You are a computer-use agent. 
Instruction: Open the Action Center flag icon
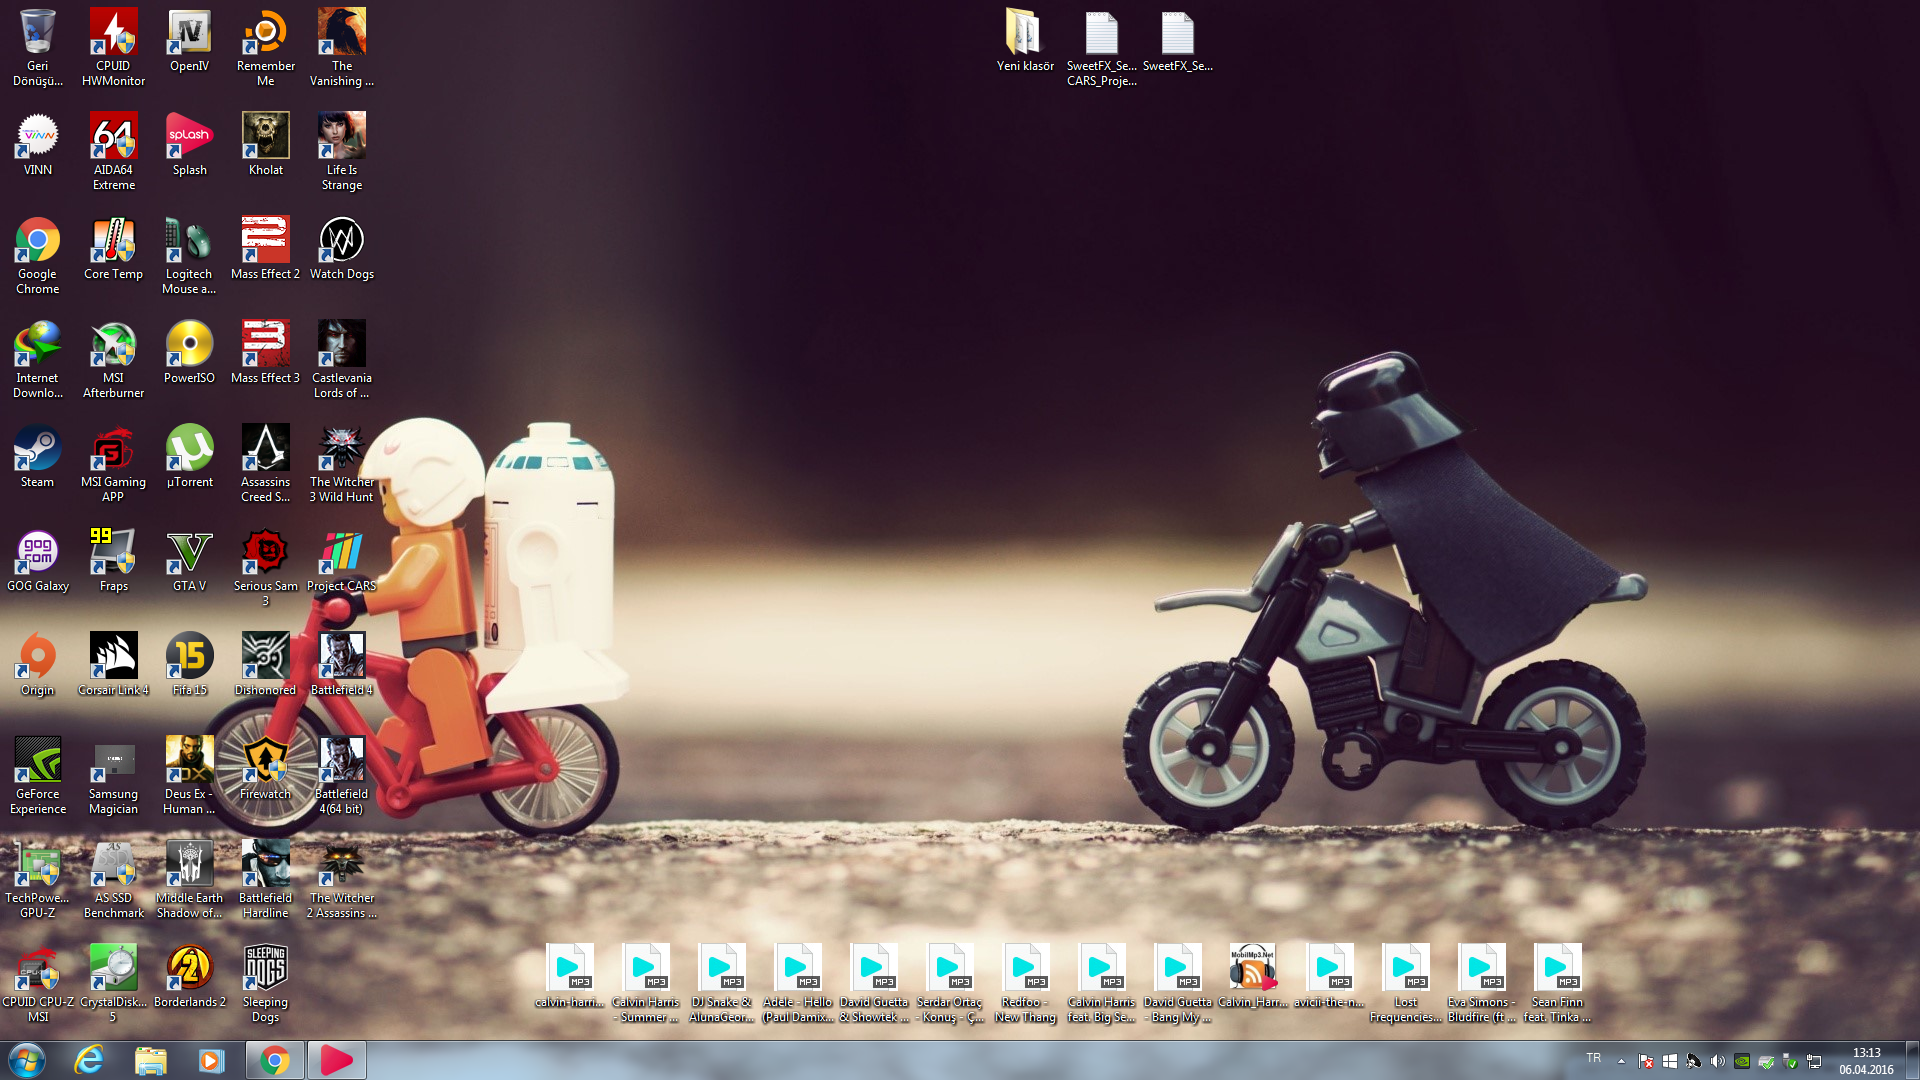(x=1646, y=1061)
